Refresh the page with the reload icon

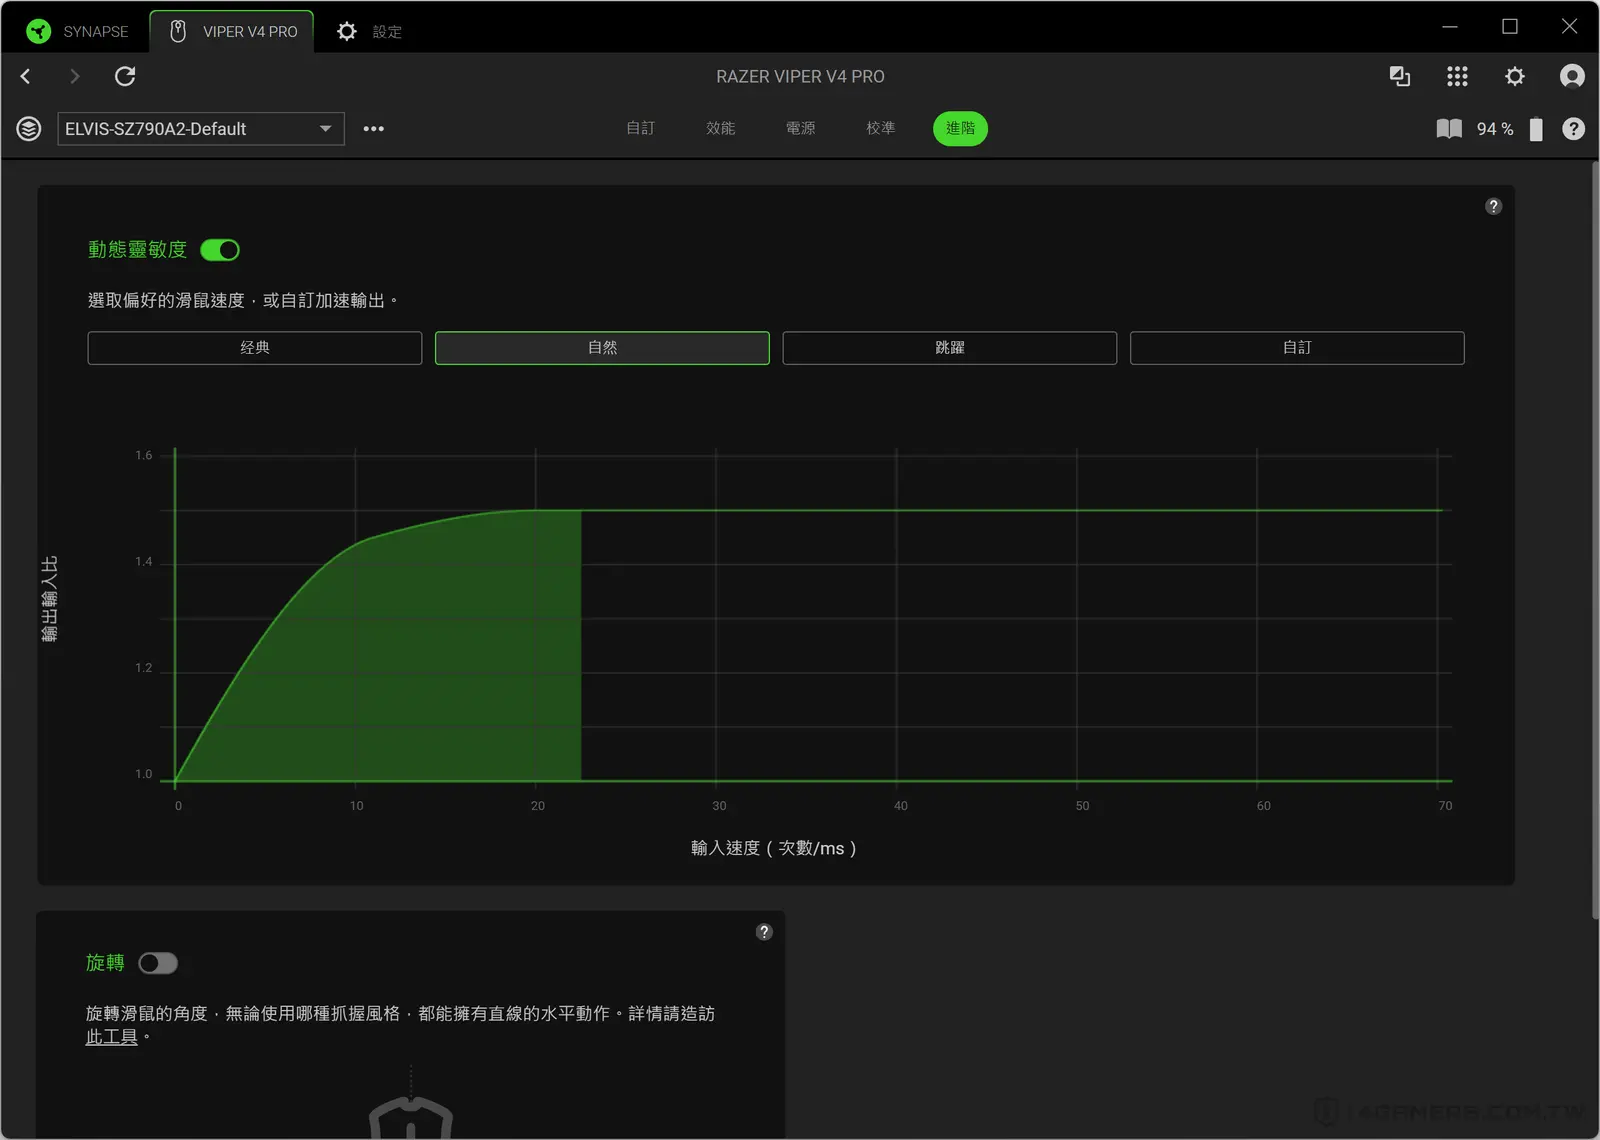tap(125, 76)
